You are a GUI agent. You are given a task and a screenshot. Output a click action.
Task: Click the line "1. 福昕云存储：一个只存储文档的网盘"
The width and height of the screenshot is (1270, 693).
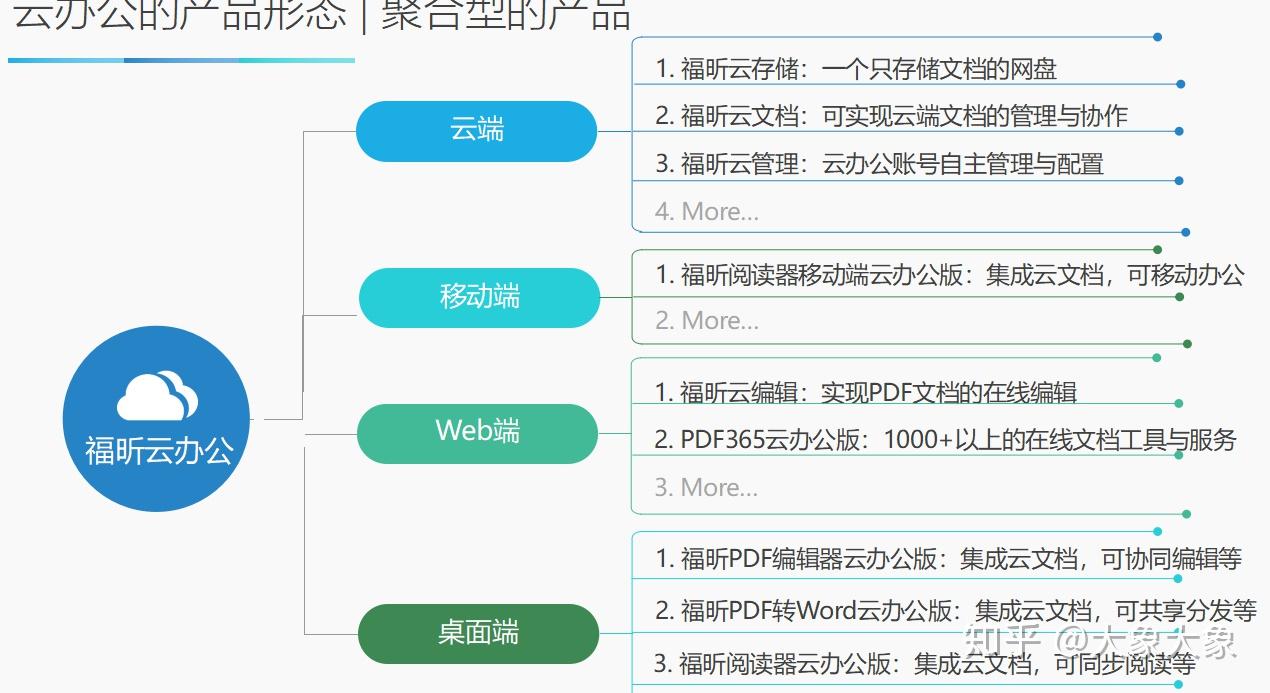pos(856,69)
